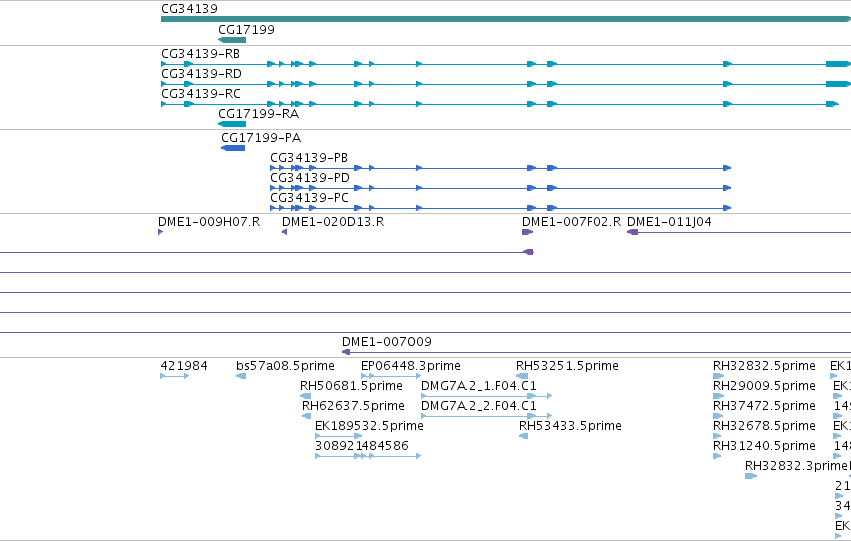Select the CG34139-RD transcript label
Viewport: 851px width, 541px height.
[201, 74]
